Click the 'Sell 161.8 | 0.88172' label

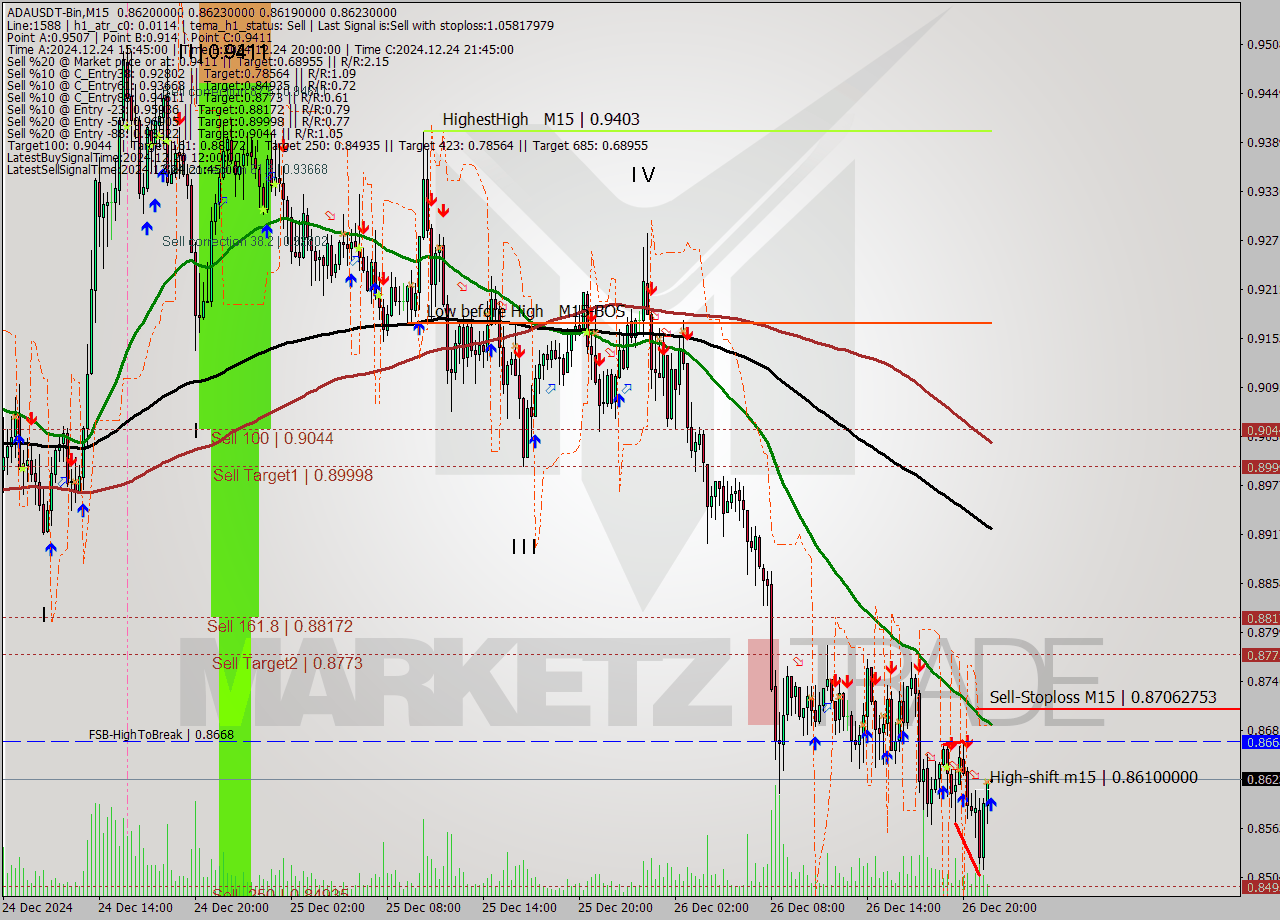point(280,626)
